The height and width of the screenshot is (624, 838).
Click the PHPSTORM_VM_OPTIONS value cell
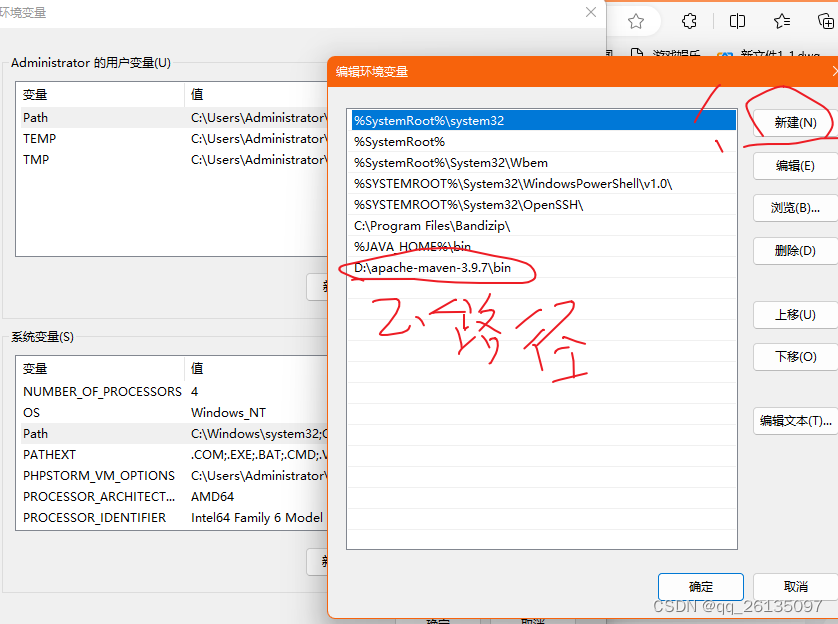(259, 475)
